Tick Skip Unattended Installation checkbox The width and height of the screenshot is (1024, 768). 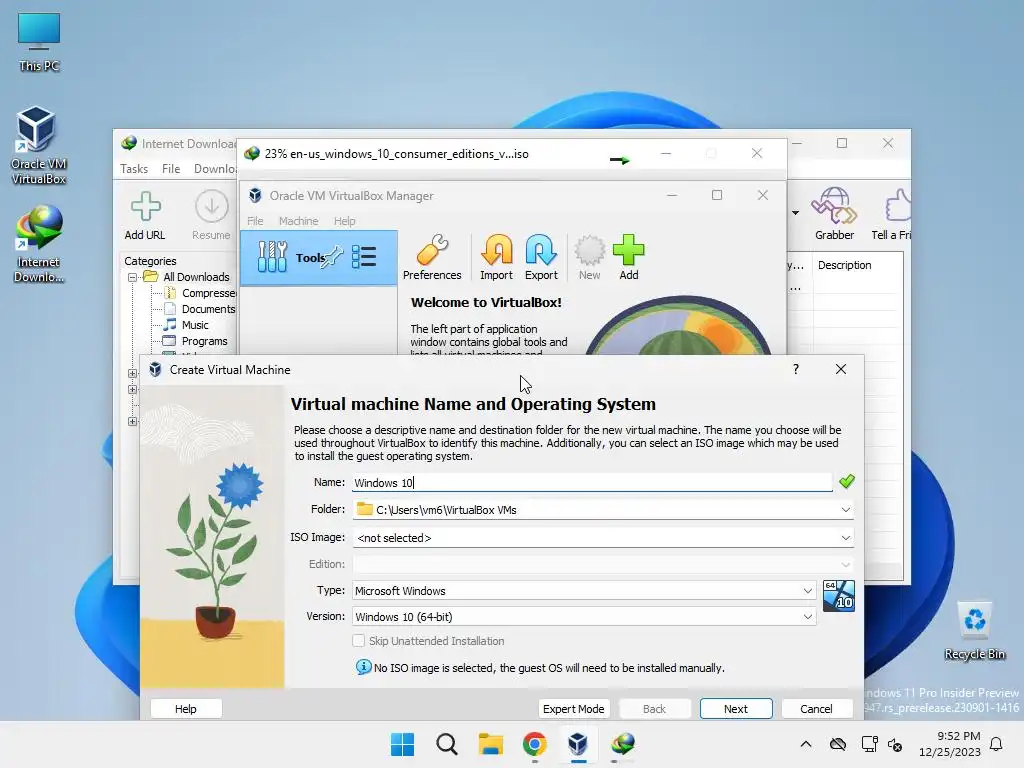pos(359,641)
